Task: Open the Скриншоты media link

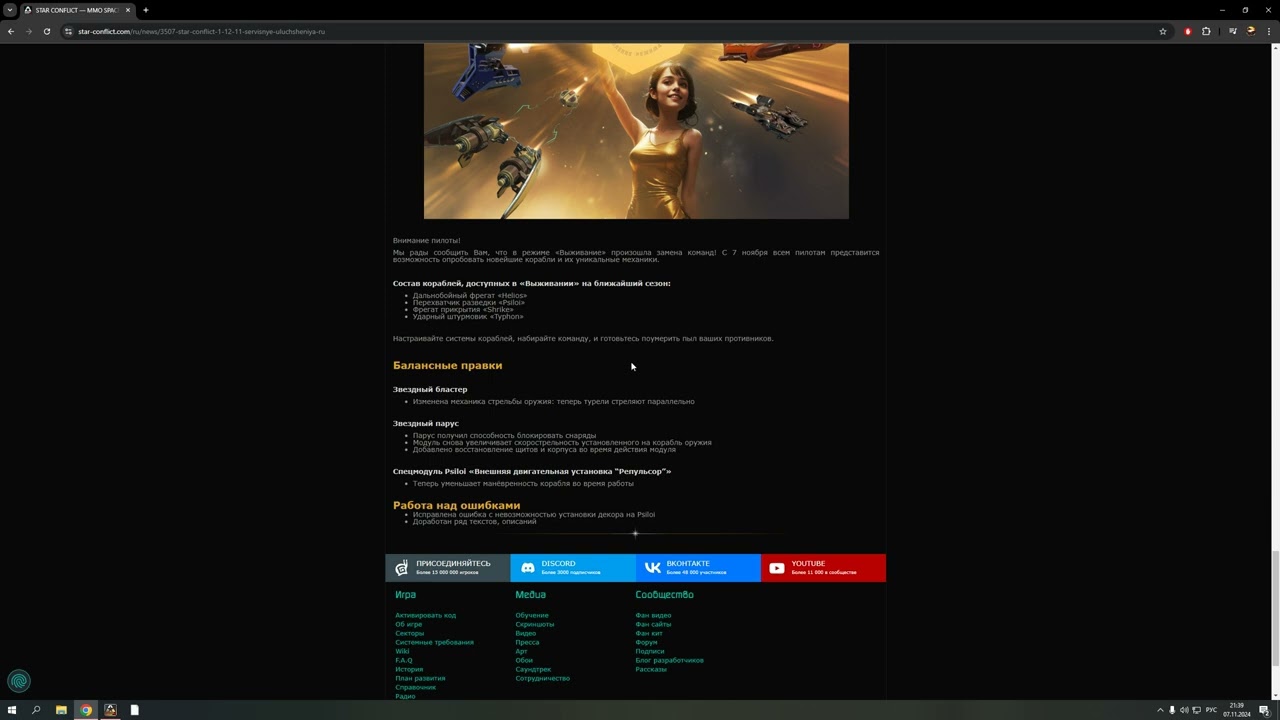Action: (x=534, y=624)
